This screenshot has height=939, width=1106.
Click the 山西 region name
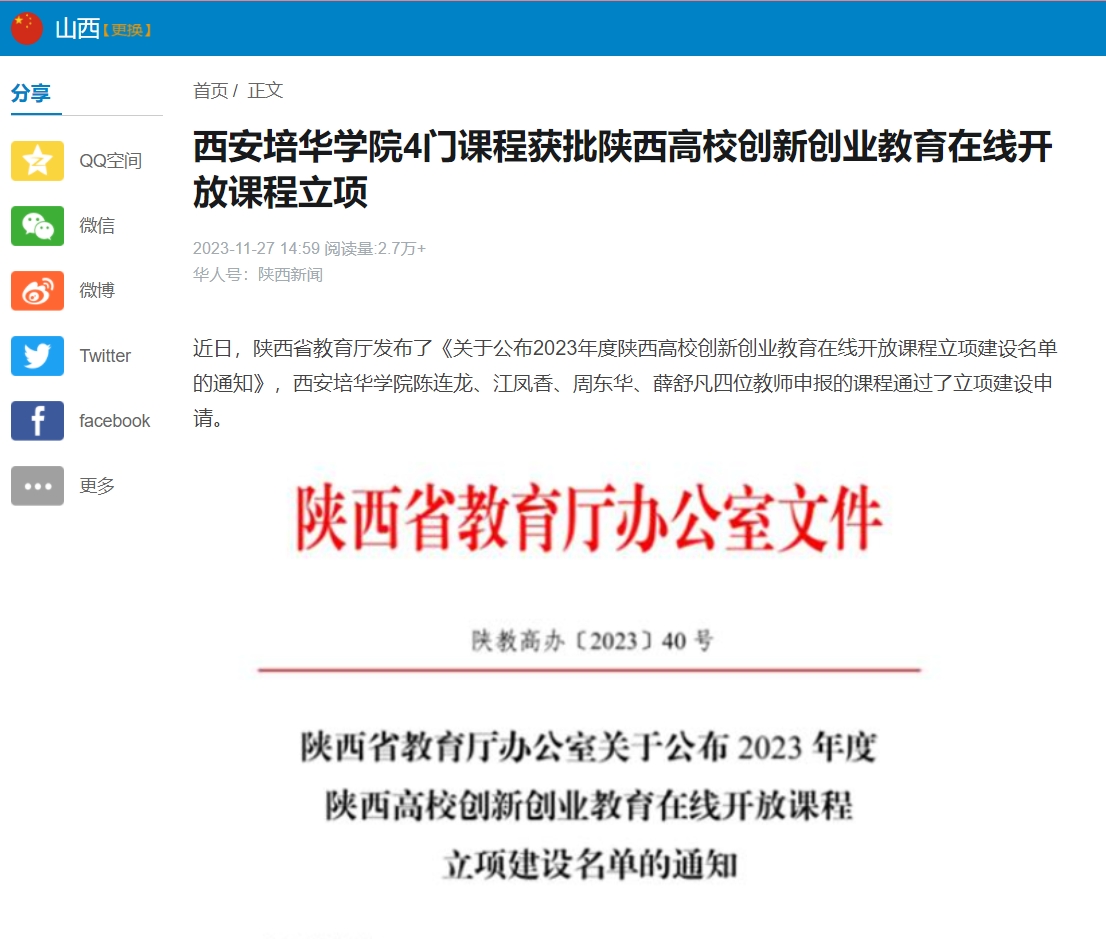pos(77,29)
